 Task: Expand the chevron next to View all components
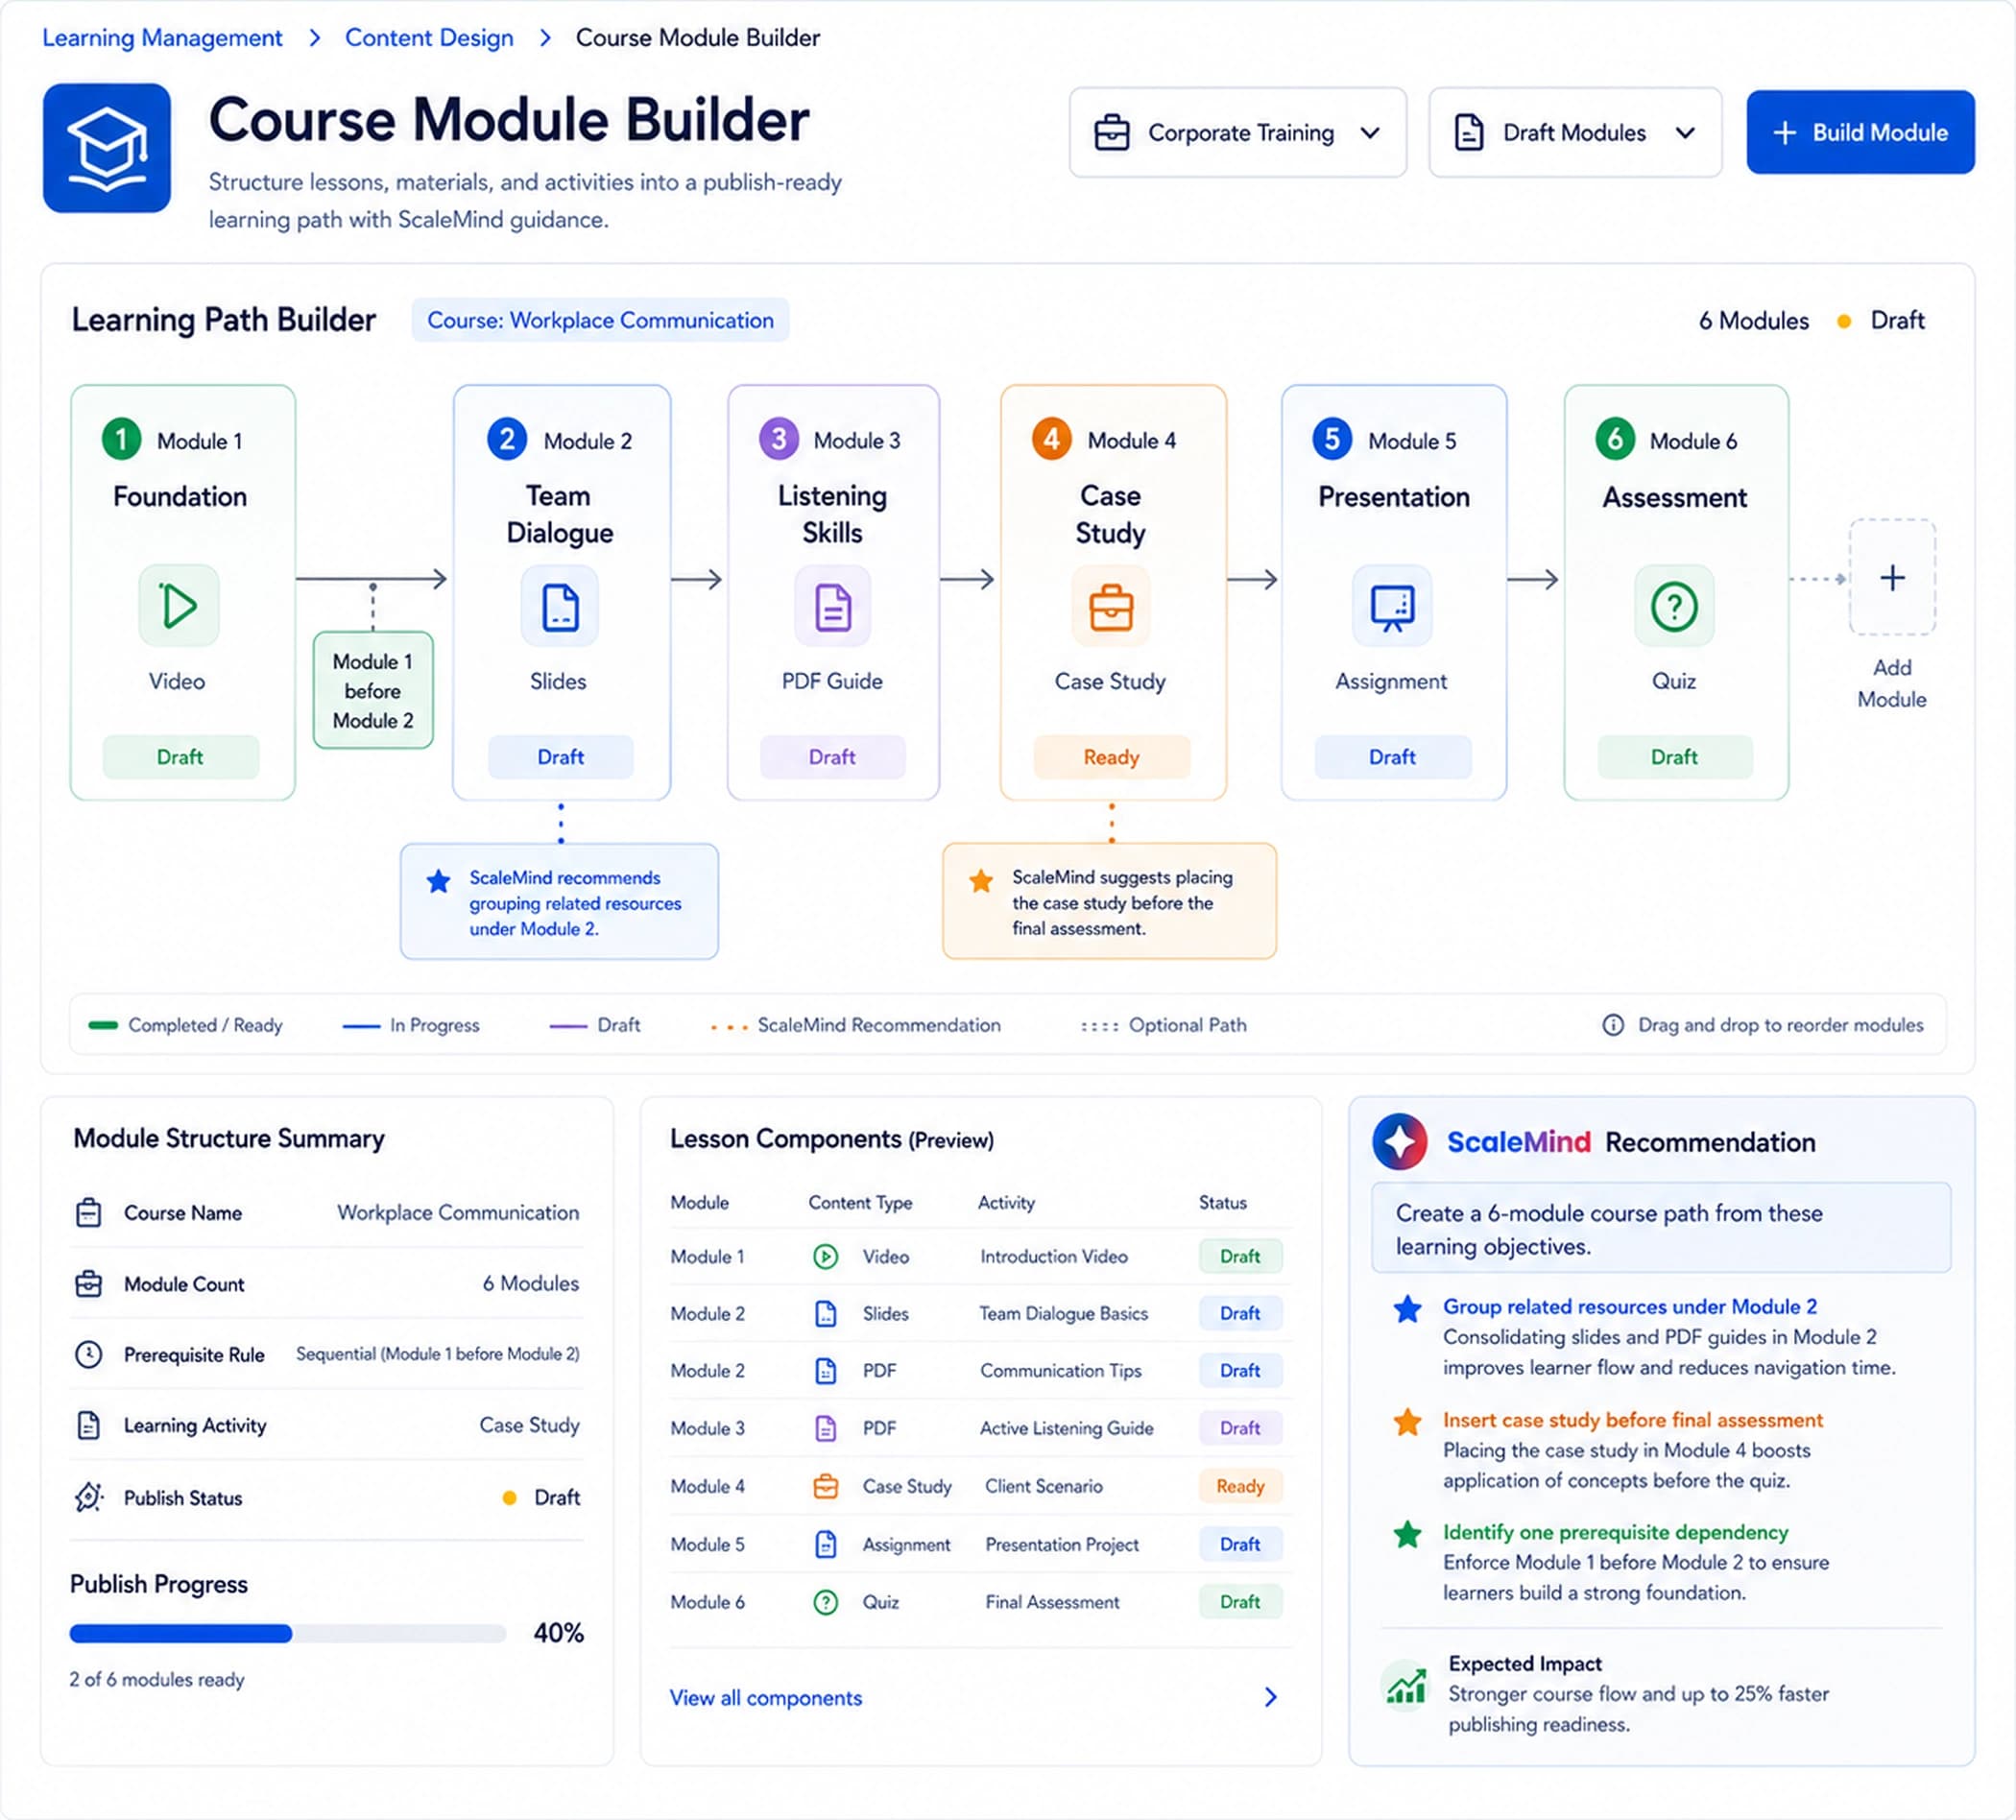point(1270,1697)
